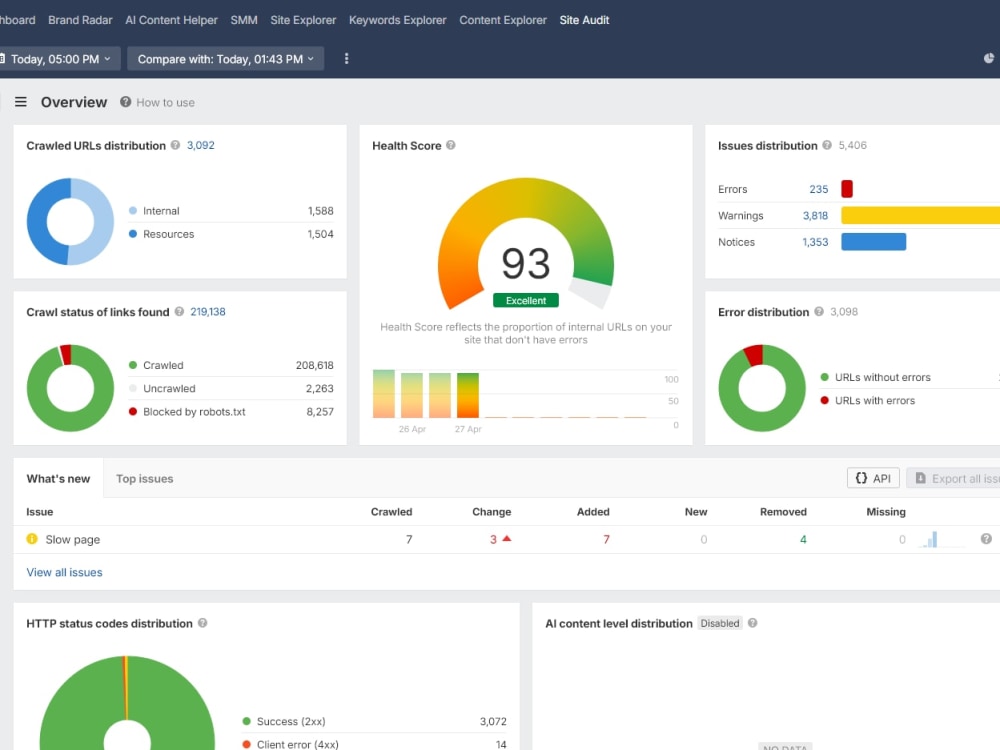Click the Added value 7 in Slow page row
Screen dimensions: 1000x750
[x=607, y=540]
